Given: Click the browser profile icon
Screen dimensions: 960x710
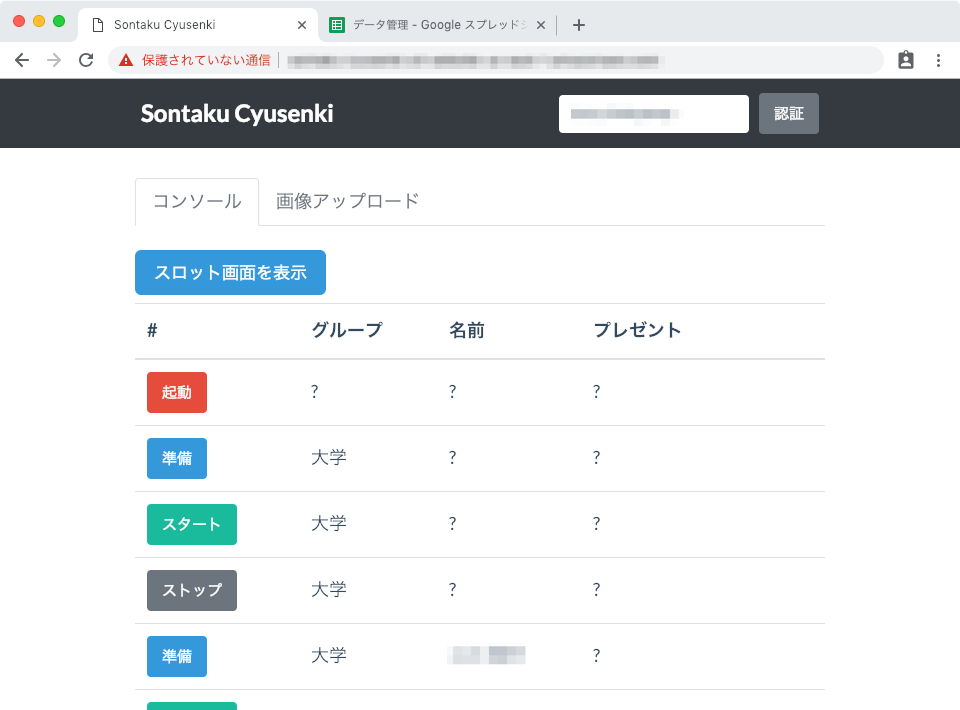Looking at the screenshot, I should point(905,60).
